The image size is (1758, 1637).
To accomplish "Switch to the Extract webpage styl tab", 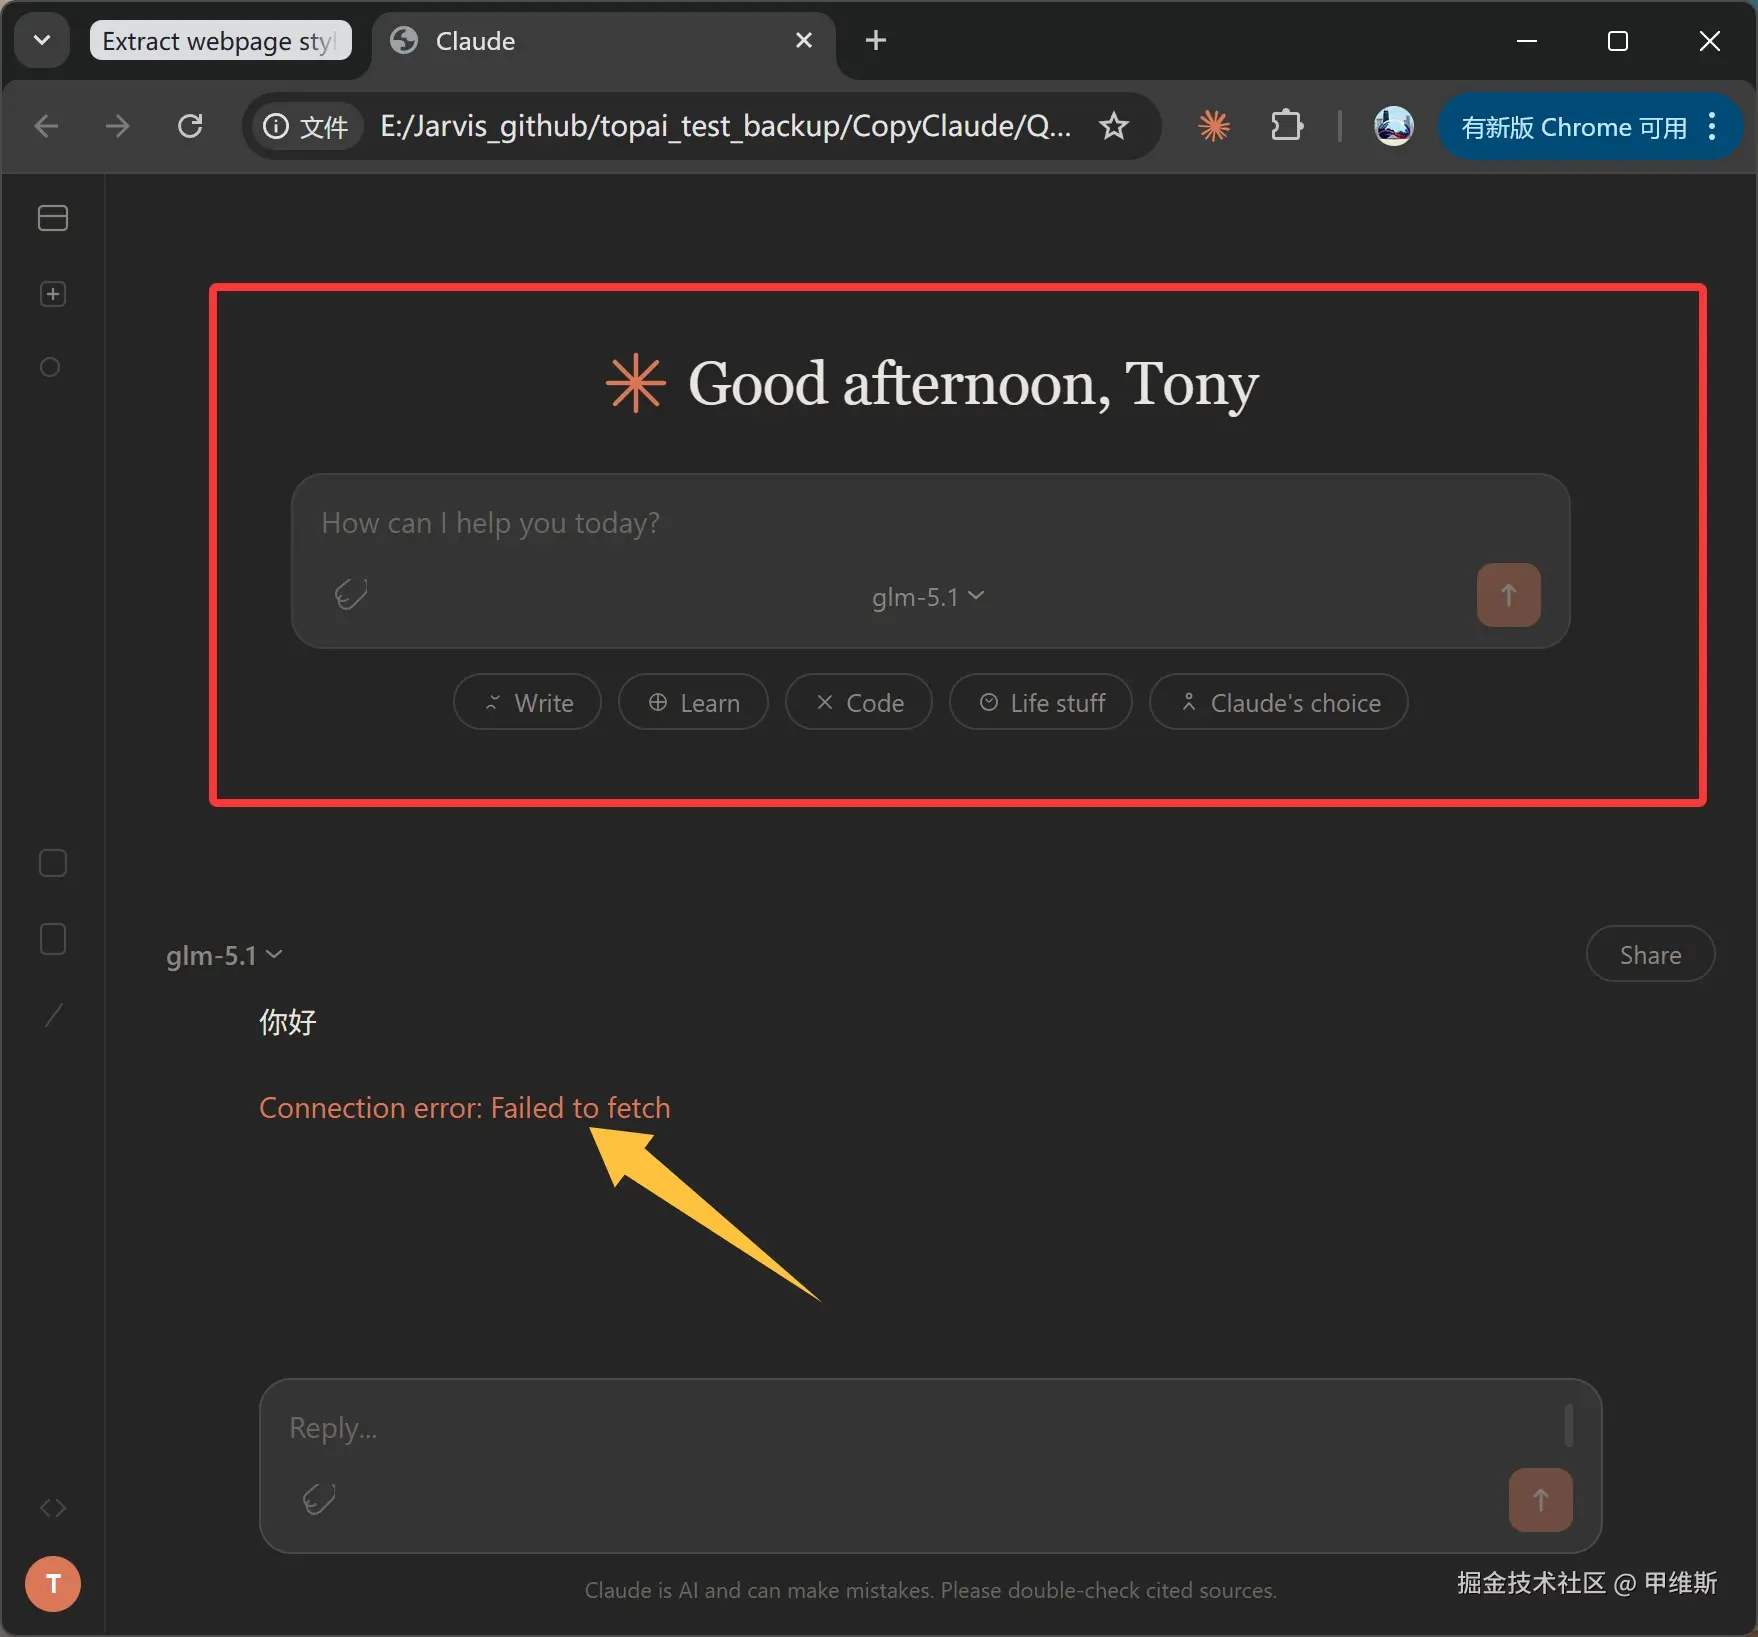I will [x=220, y=40].
